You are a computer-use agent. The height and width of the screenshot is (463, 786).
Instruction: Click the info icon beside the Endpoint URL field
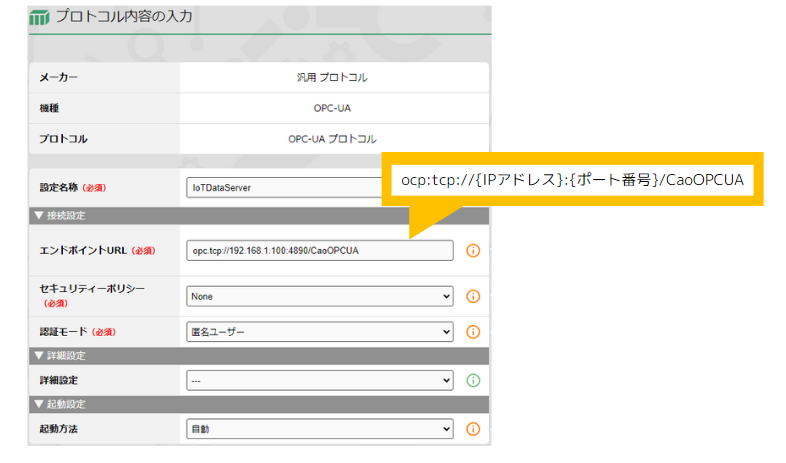click(473, 250)
